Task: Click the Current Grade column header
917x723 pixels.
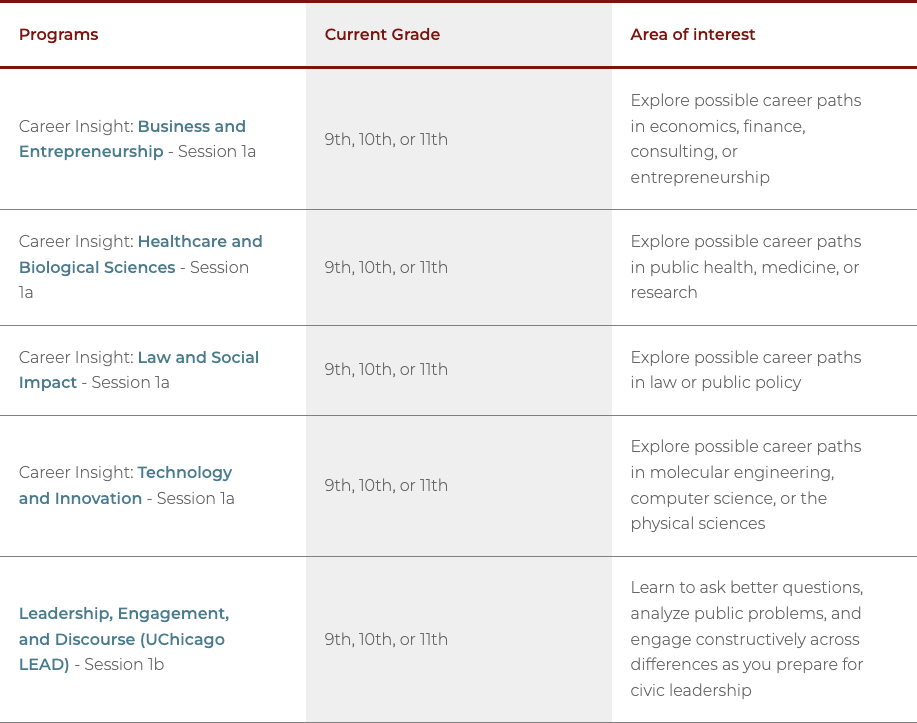Action: pos(382,35)
